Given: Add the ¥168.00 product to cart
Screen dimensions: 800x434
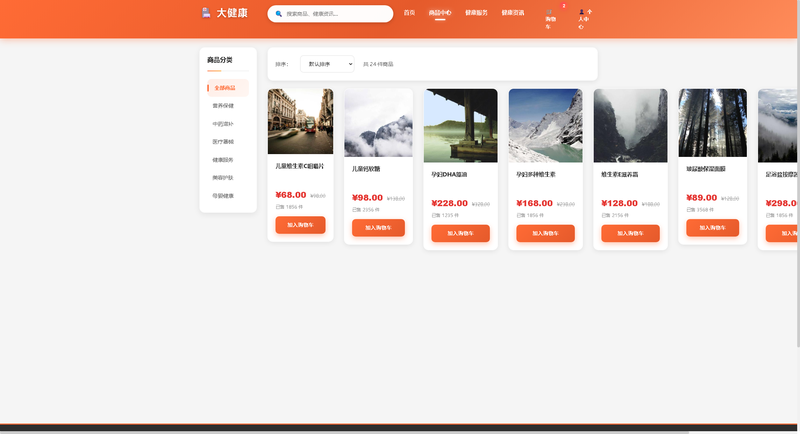Looking at the screenshot, I should pyautogui.click(x=545, y=233).
